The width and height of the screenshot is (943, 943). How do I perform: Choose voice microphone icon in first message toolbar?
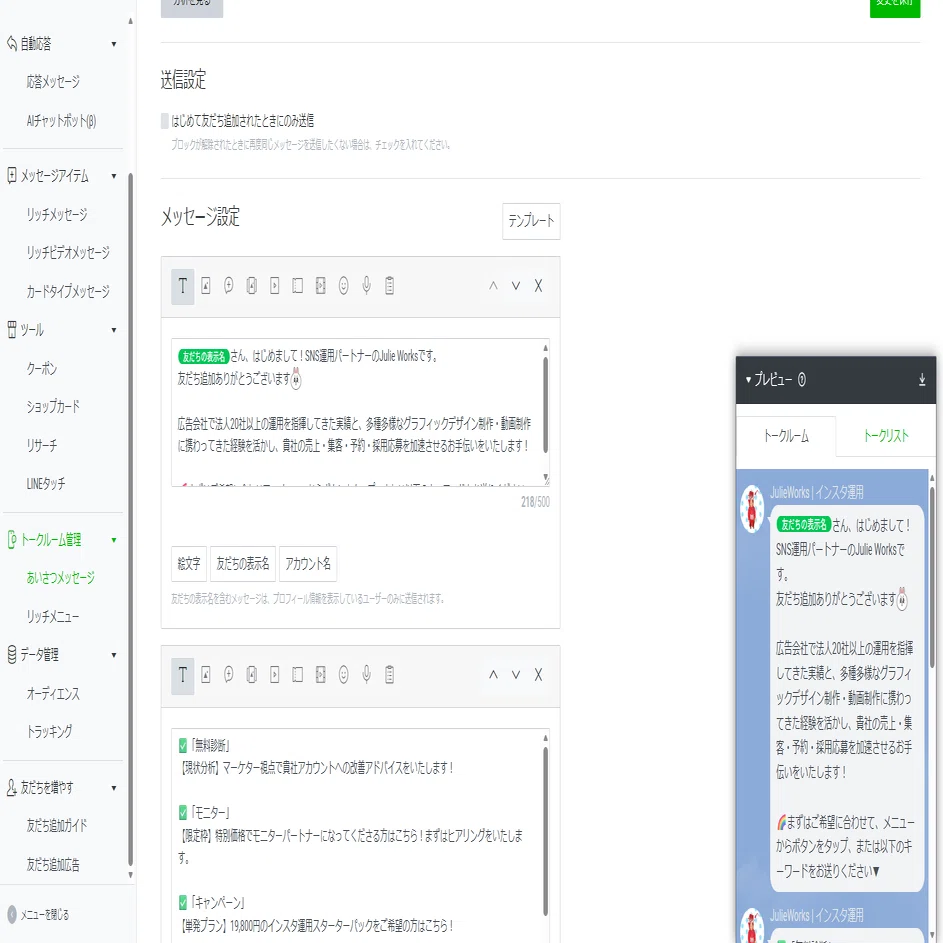pyautogui.click(x=366, y=286)
